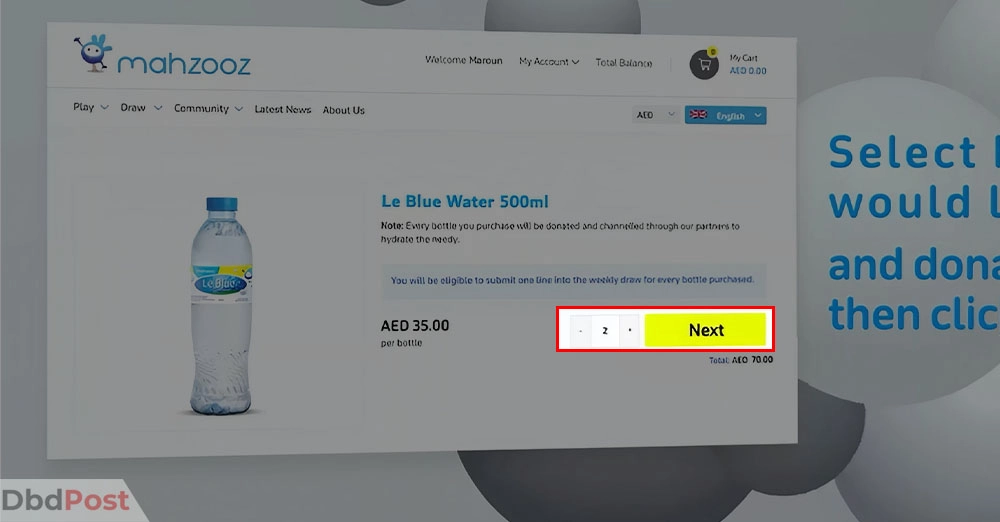Open the English language dropdown
1000x522 pixels.
coord(726,116)
